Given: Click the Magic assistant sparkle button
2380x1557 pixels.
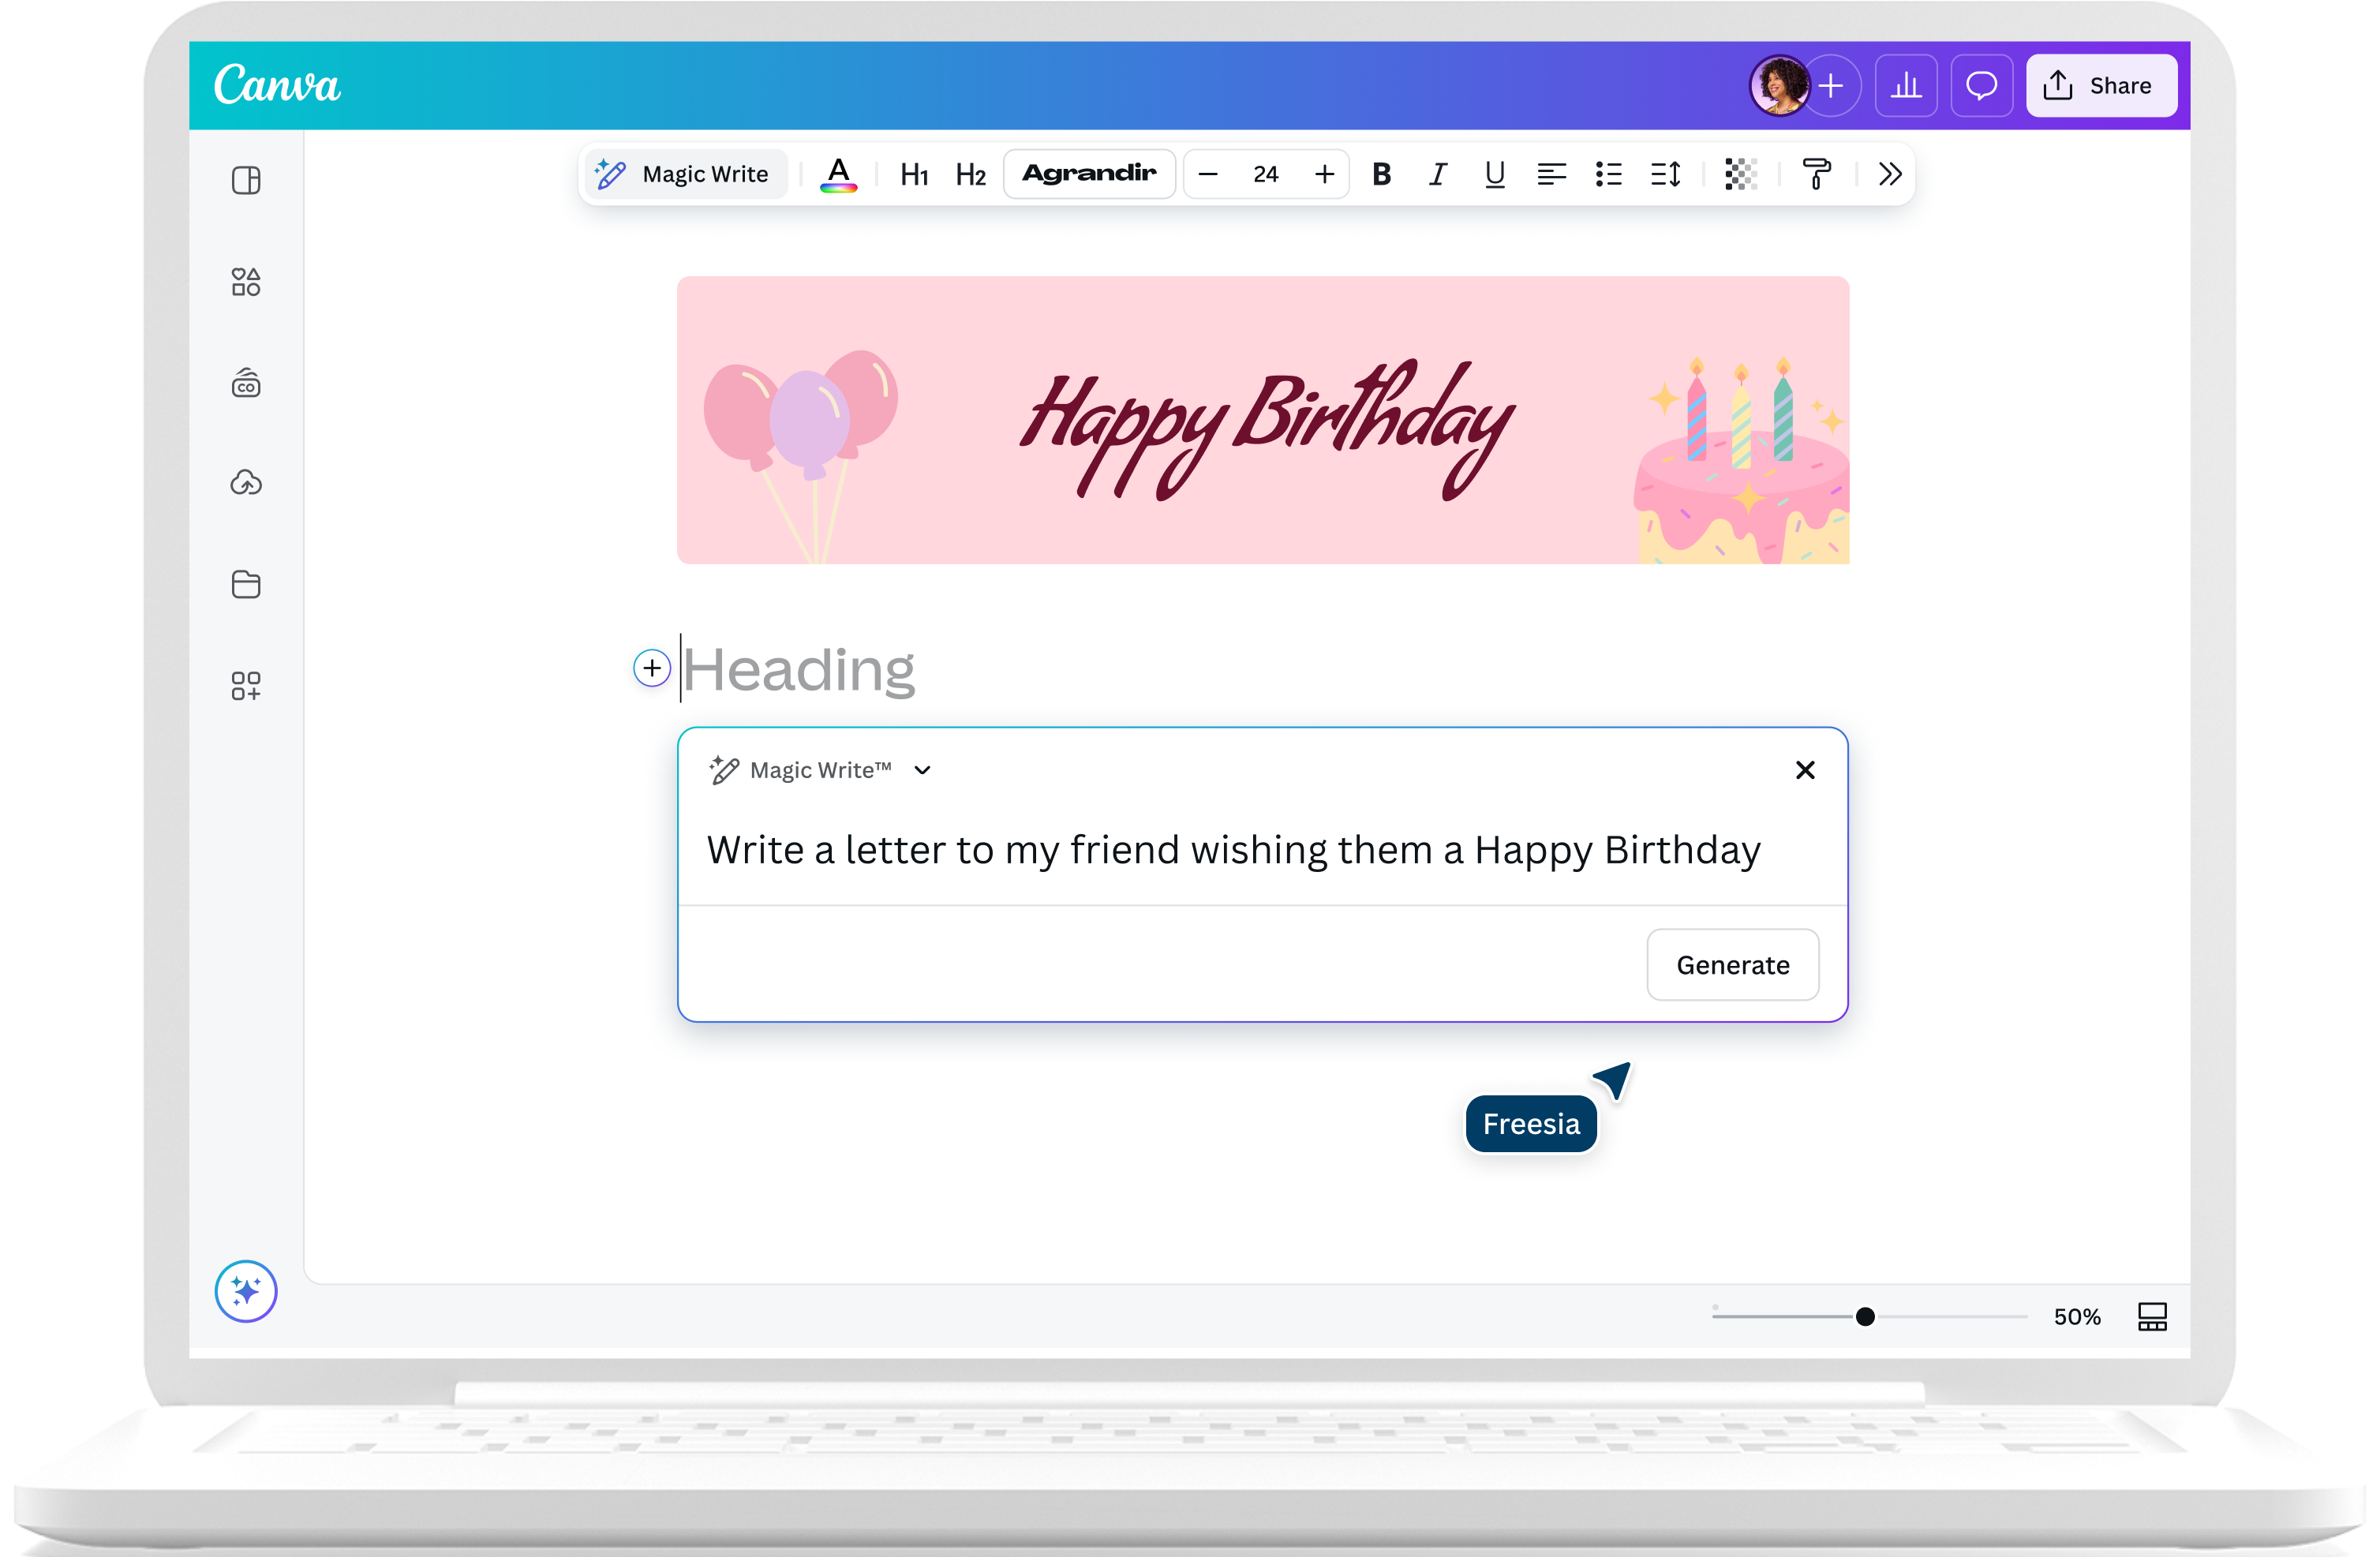Looking at the screenshot, I should click(246, 1291).
